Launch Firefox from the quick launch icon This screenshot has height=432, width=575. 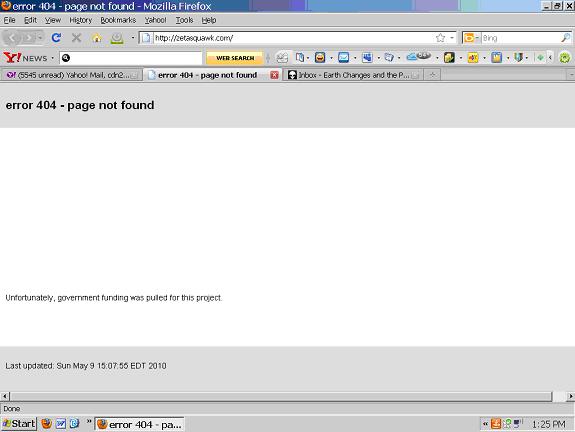46,424
